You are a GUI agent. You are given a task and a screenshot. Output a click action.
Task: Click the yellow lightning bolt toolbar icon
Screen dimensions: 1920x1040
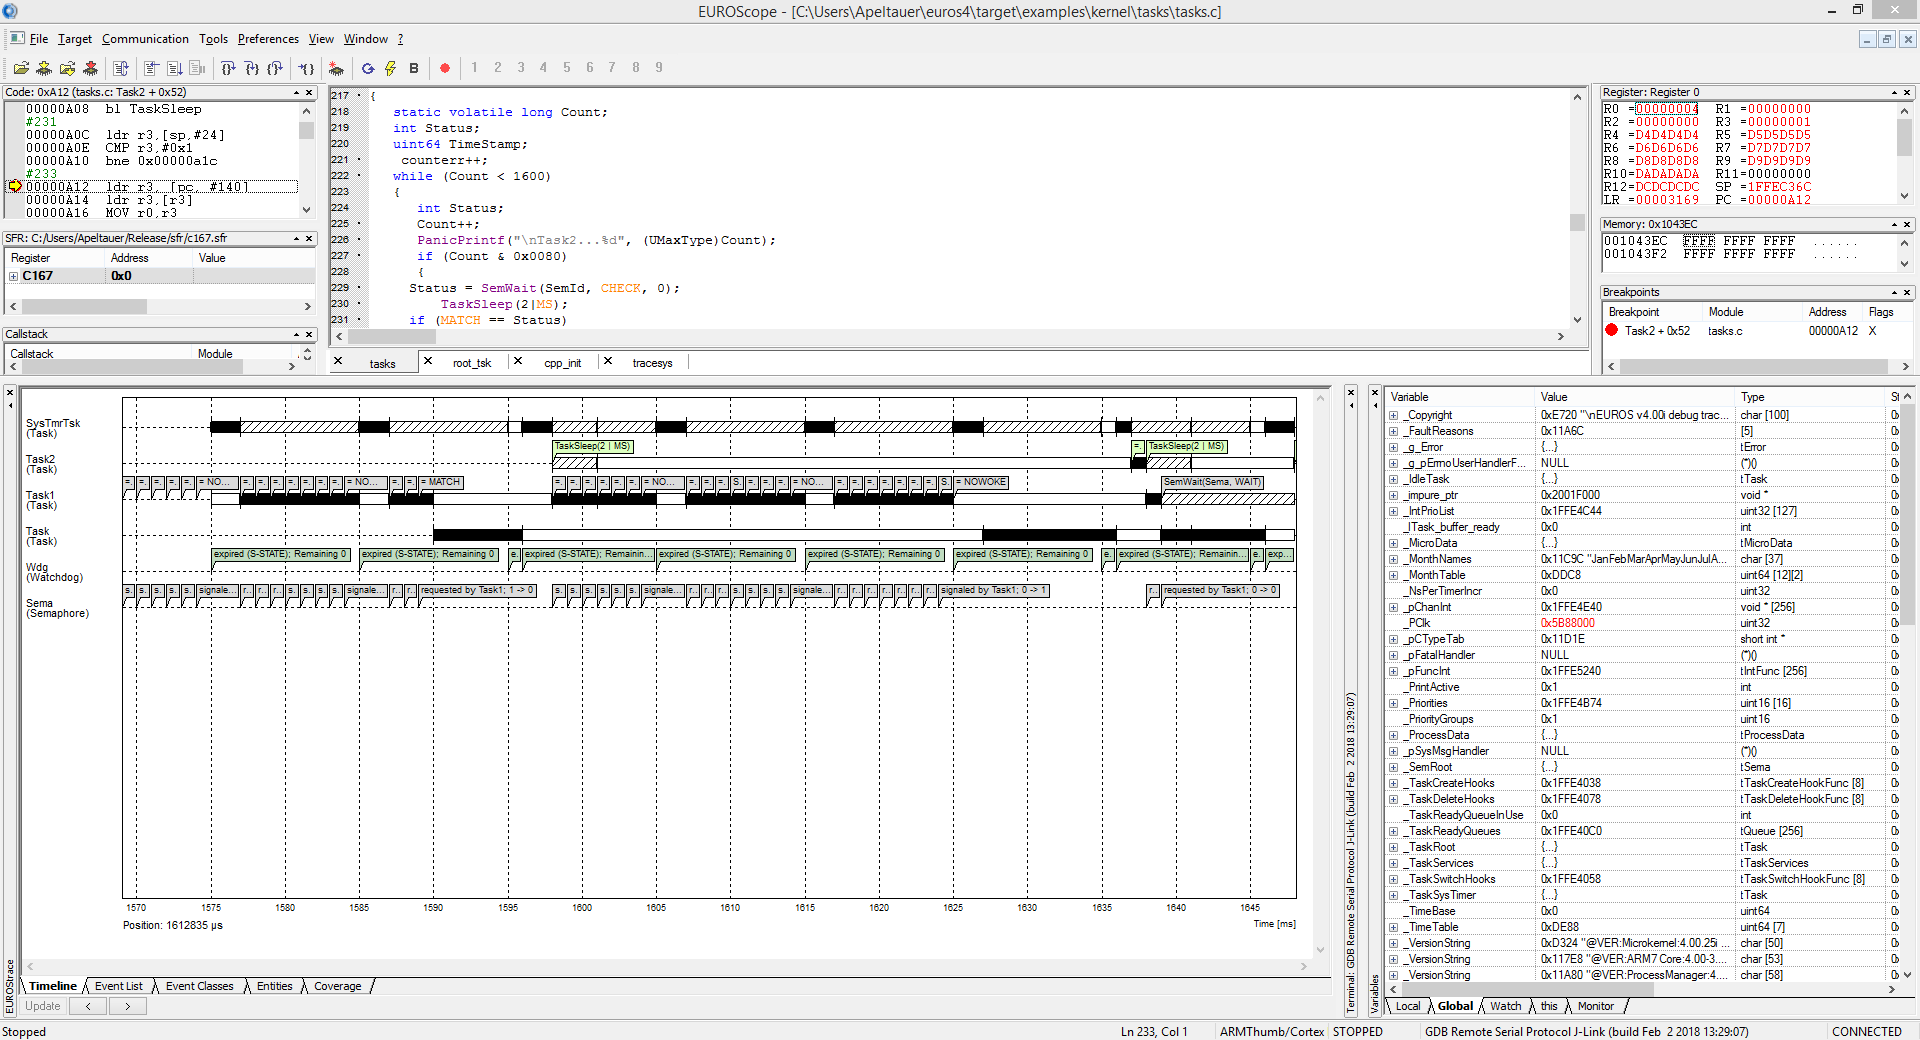pyautogui.click(x=390, y=68)
